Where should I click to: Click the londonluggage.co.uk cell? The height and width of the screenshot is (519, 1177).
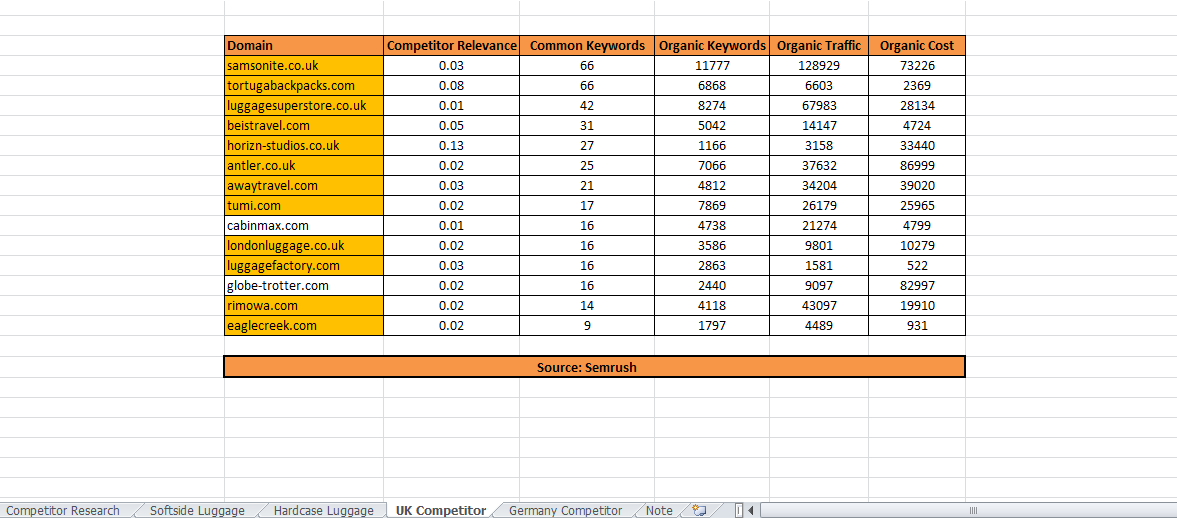304,246
